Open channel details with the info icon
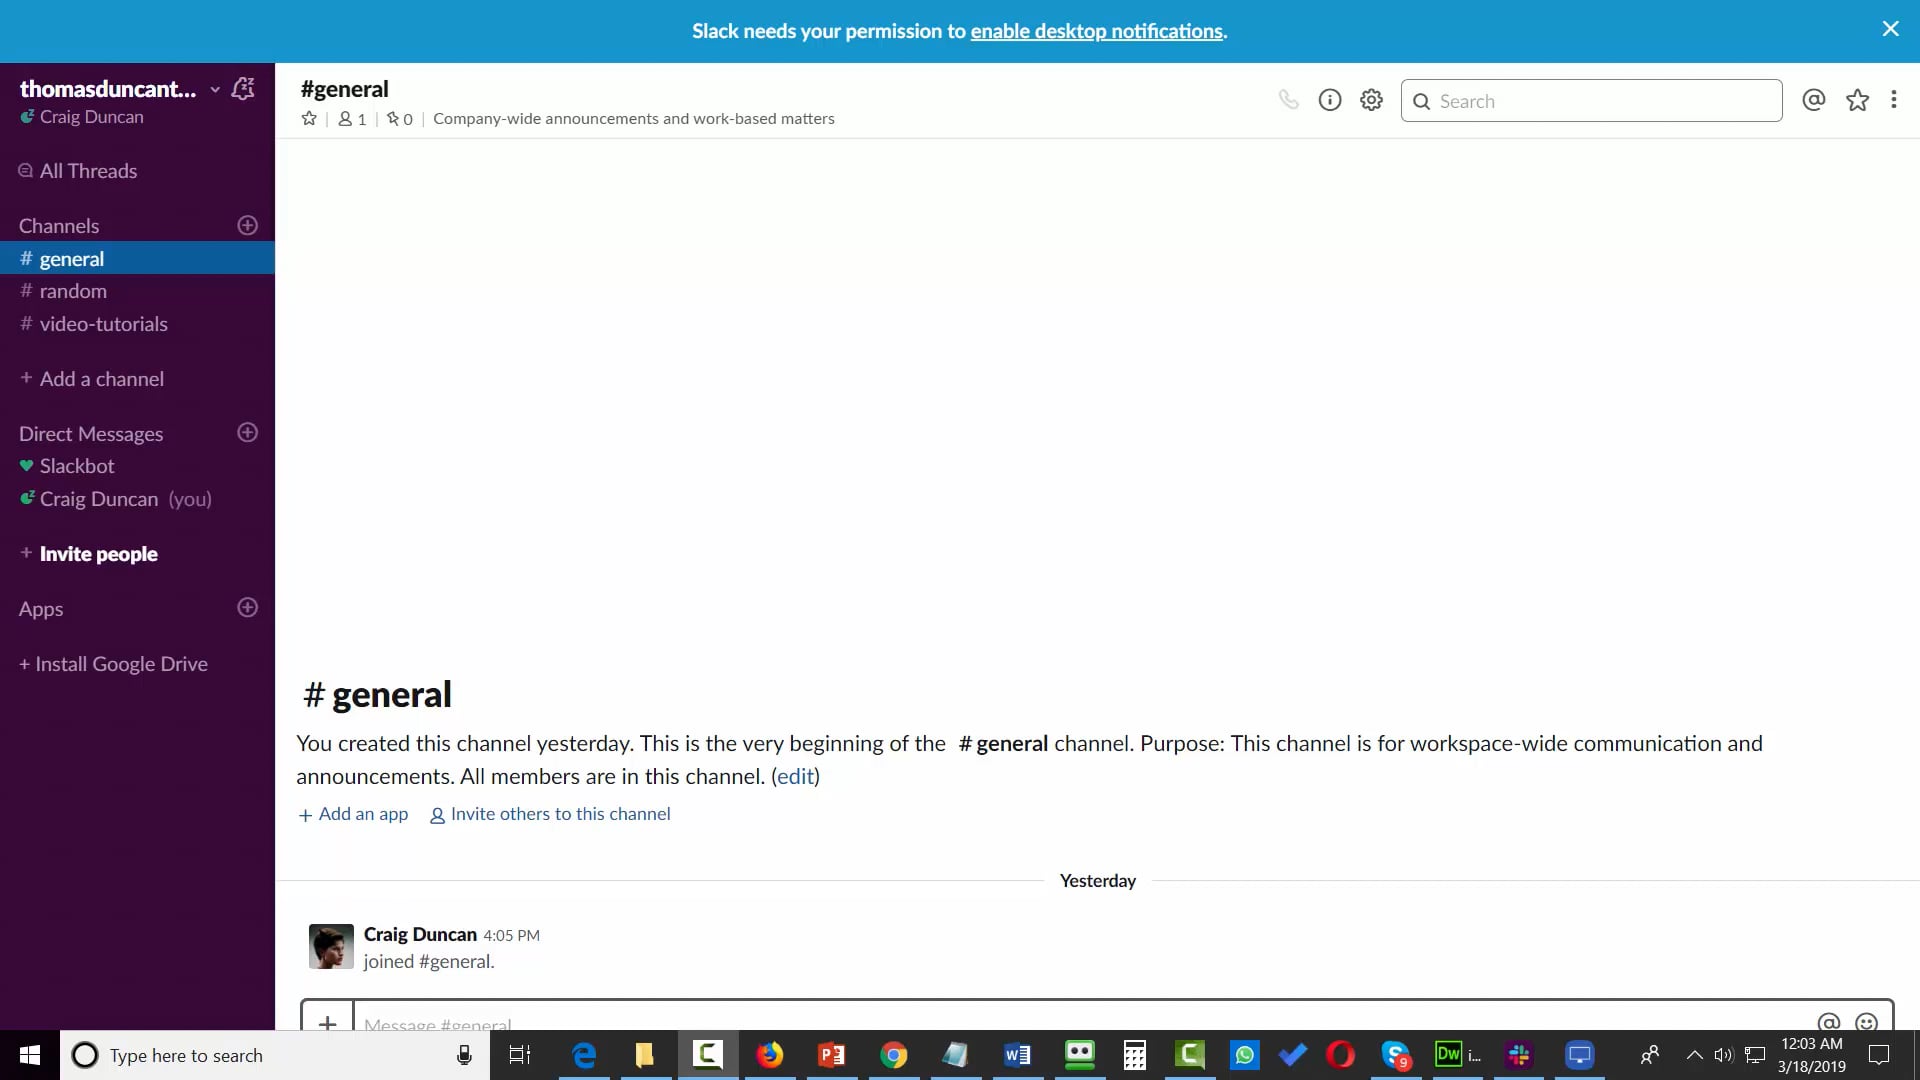The width and height of the screenshot is (1920, 1080). coord(1330,100)
